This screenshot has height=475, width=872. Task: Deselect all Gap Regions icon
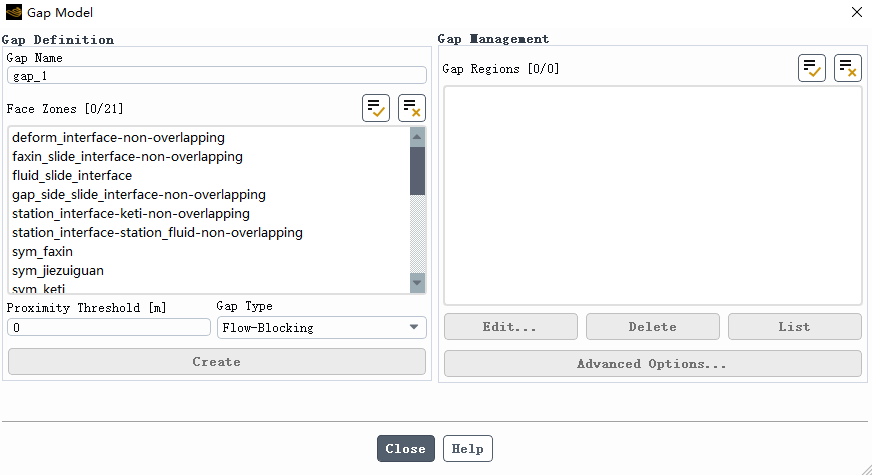tap(848, 68)
